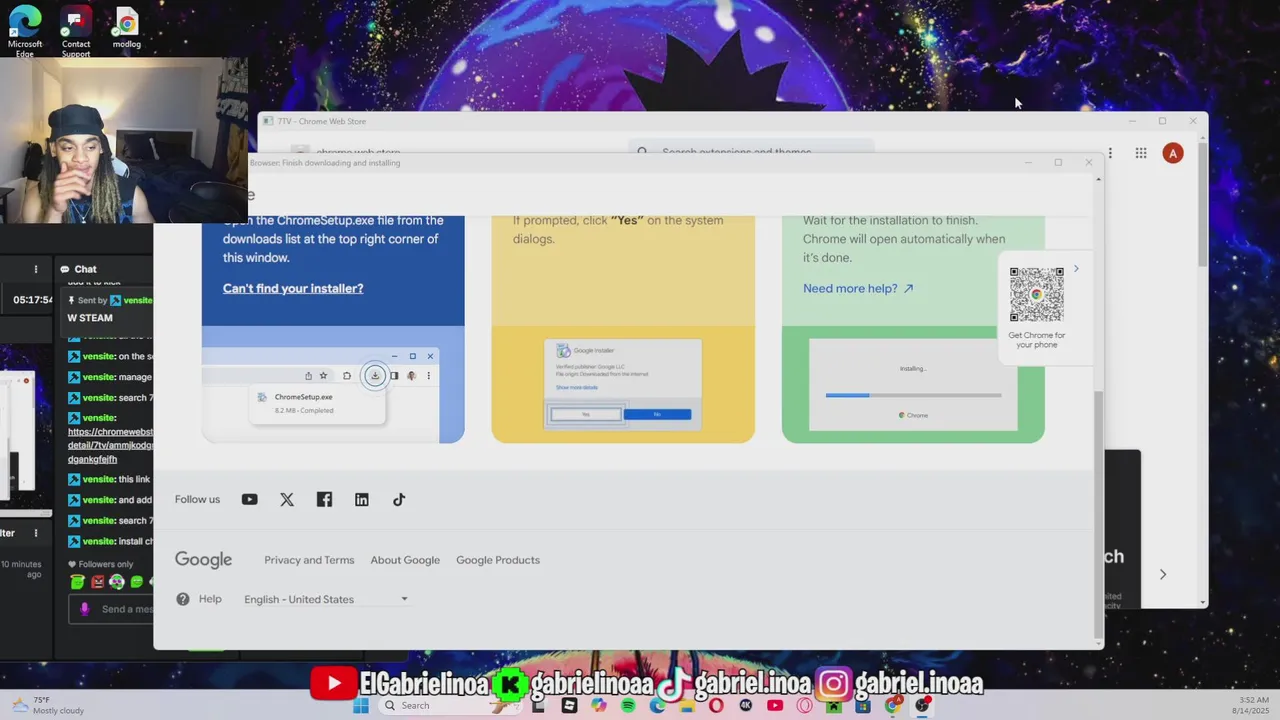
Task: Open the weather widget showing 75°F
Action: point(48,706)
